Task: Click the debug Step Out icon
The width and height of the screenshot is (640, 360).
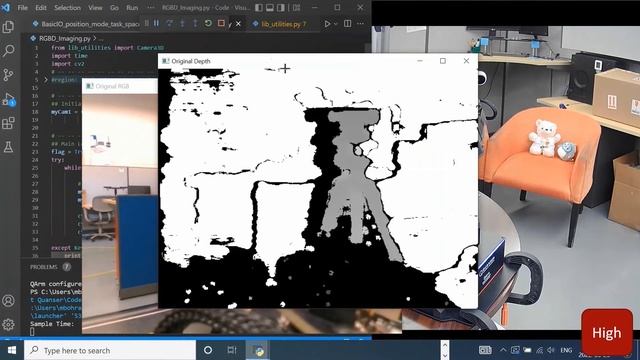Action: (x=195, y=24)
